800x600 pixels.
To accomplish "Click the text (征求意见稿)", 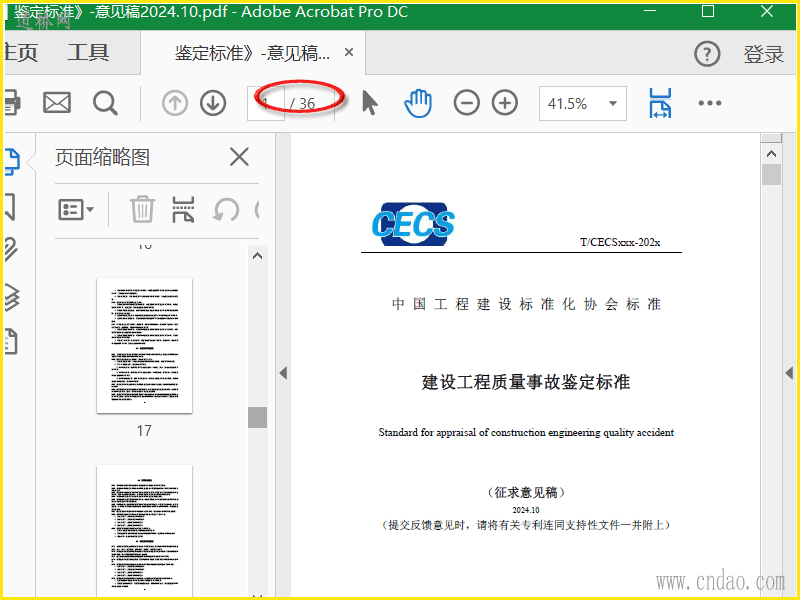I will pyautogui.click(x=526, y=492).
